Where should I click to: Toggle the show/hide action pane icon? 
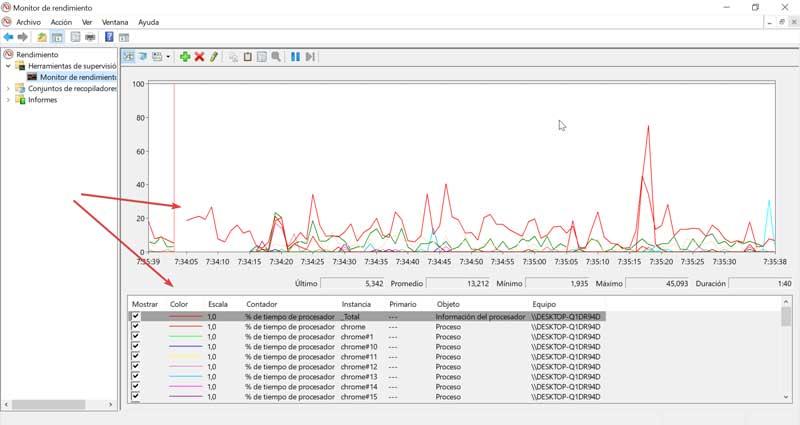[x=123, y=37]
